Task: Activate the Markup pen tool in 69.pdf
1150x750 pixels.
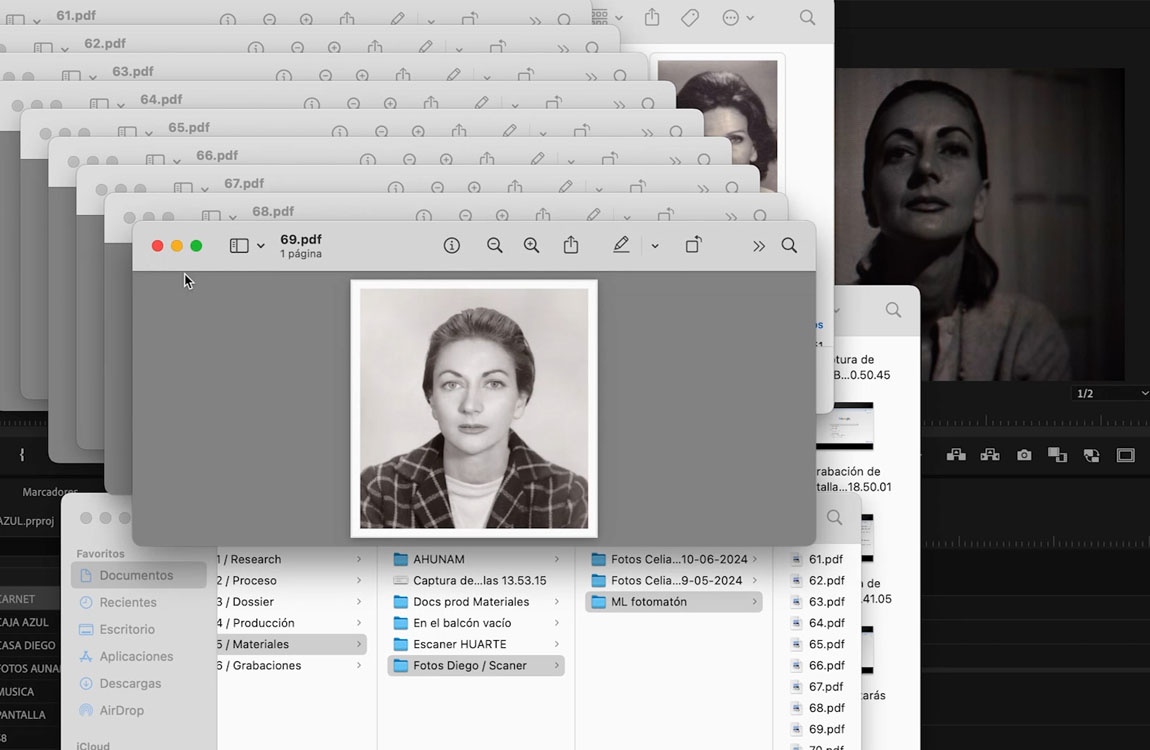Action: click(621, 246)
